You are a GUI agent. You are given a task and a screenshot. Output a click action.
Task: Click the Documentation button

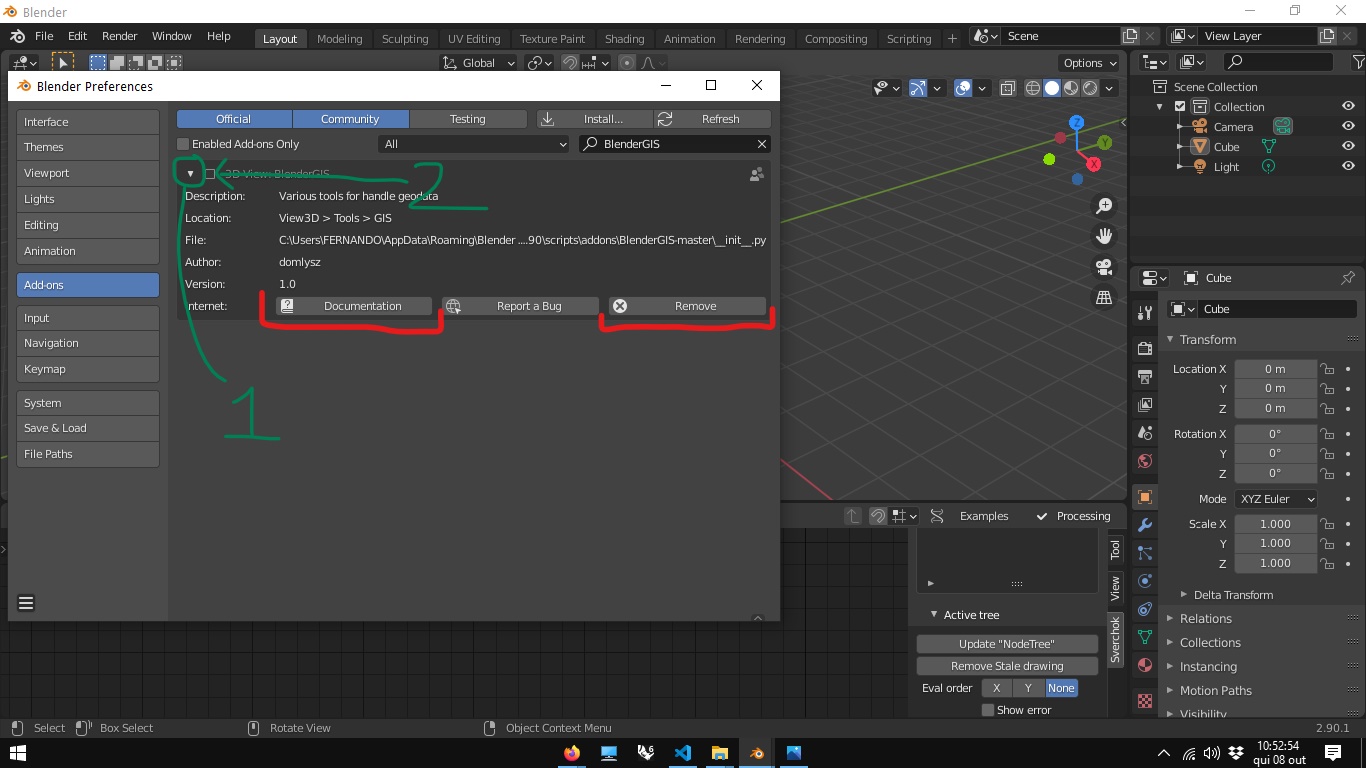pyautogui.click(x=354, y=306)
